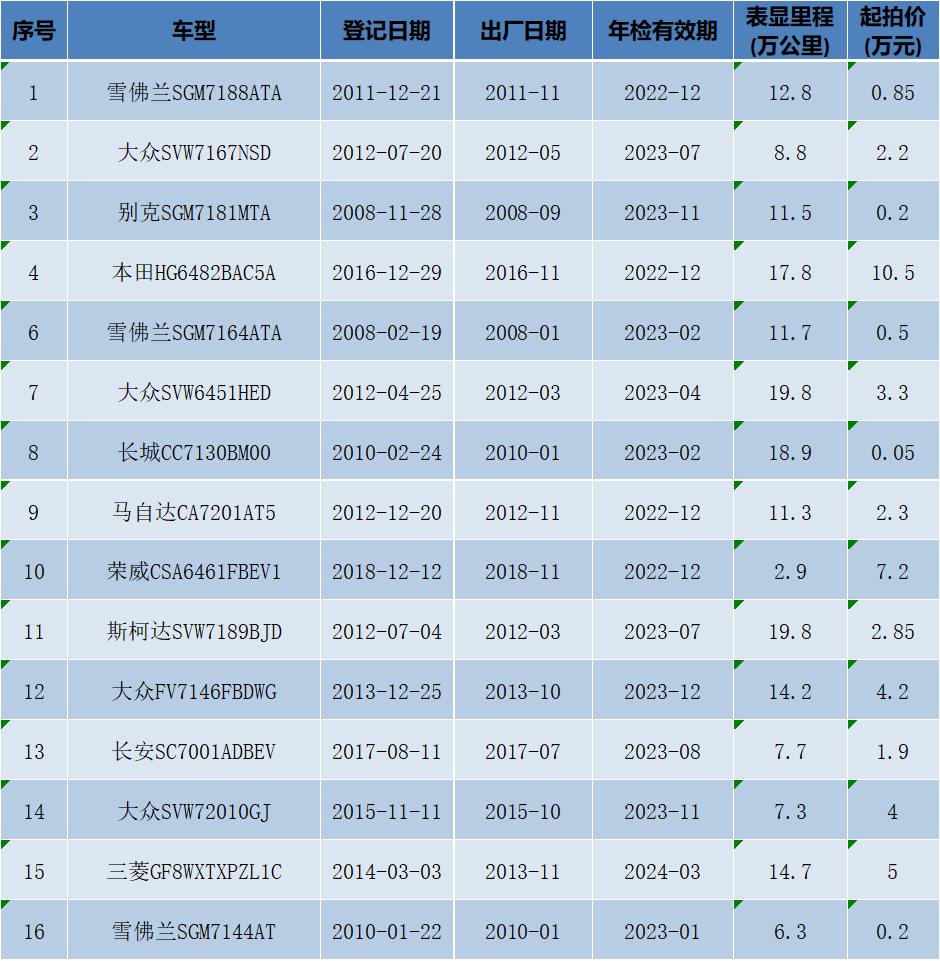Select starting price 2.85
The height and width of the screenshot is (961, 940).
pyautogui.click(x=893, y=631)
